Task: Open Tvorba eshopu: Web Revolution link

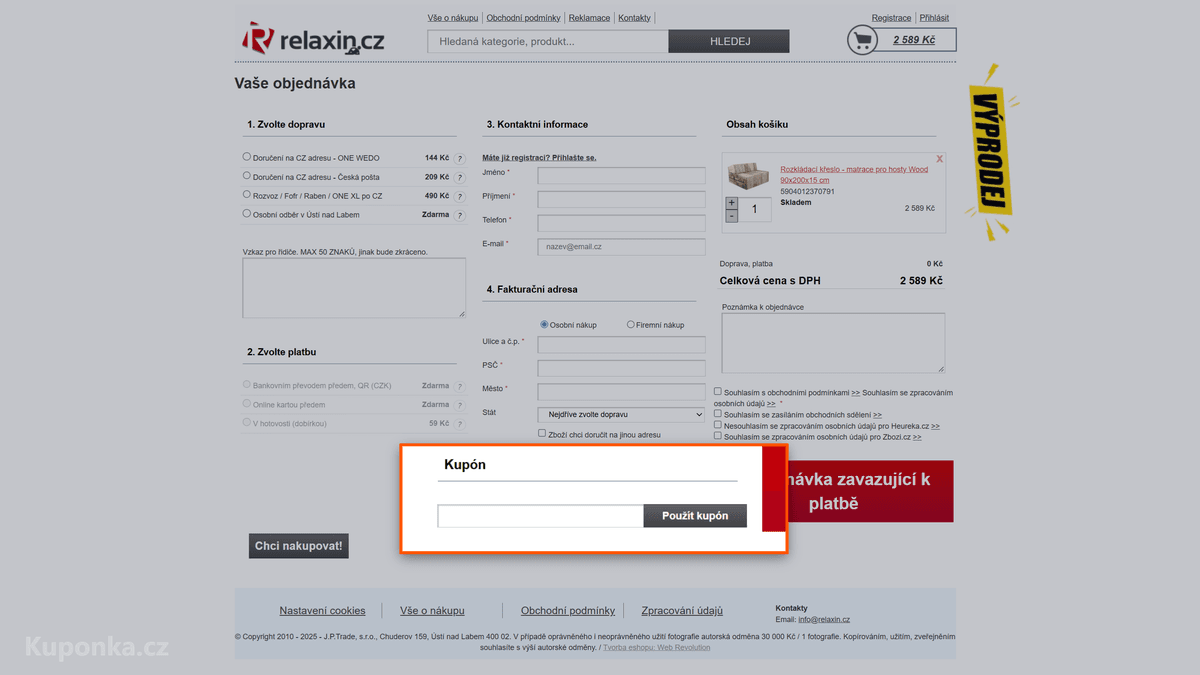Action: pyautogui.click(x=657, y=648)
